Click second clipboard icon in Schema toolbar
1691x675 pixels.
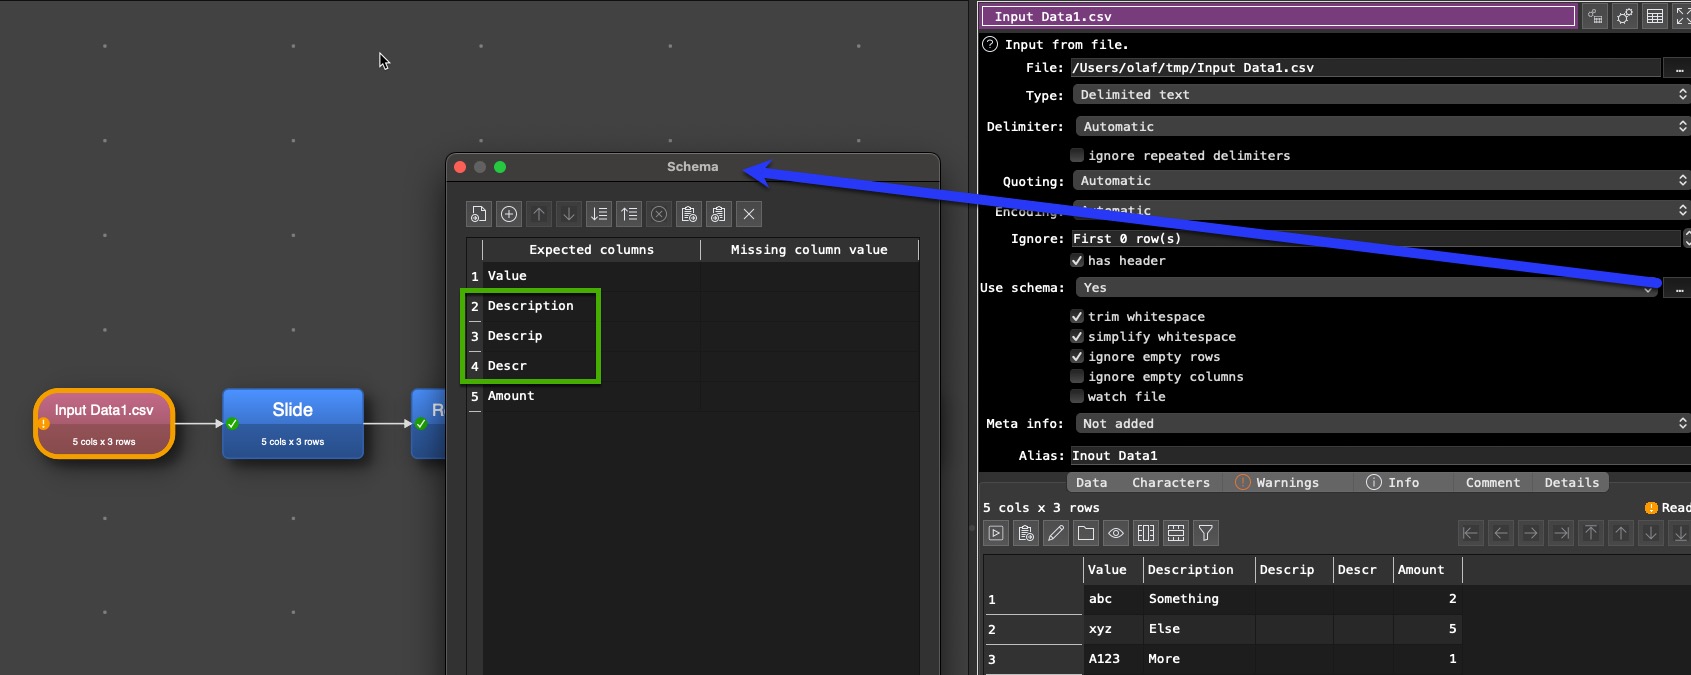[719, 214]
